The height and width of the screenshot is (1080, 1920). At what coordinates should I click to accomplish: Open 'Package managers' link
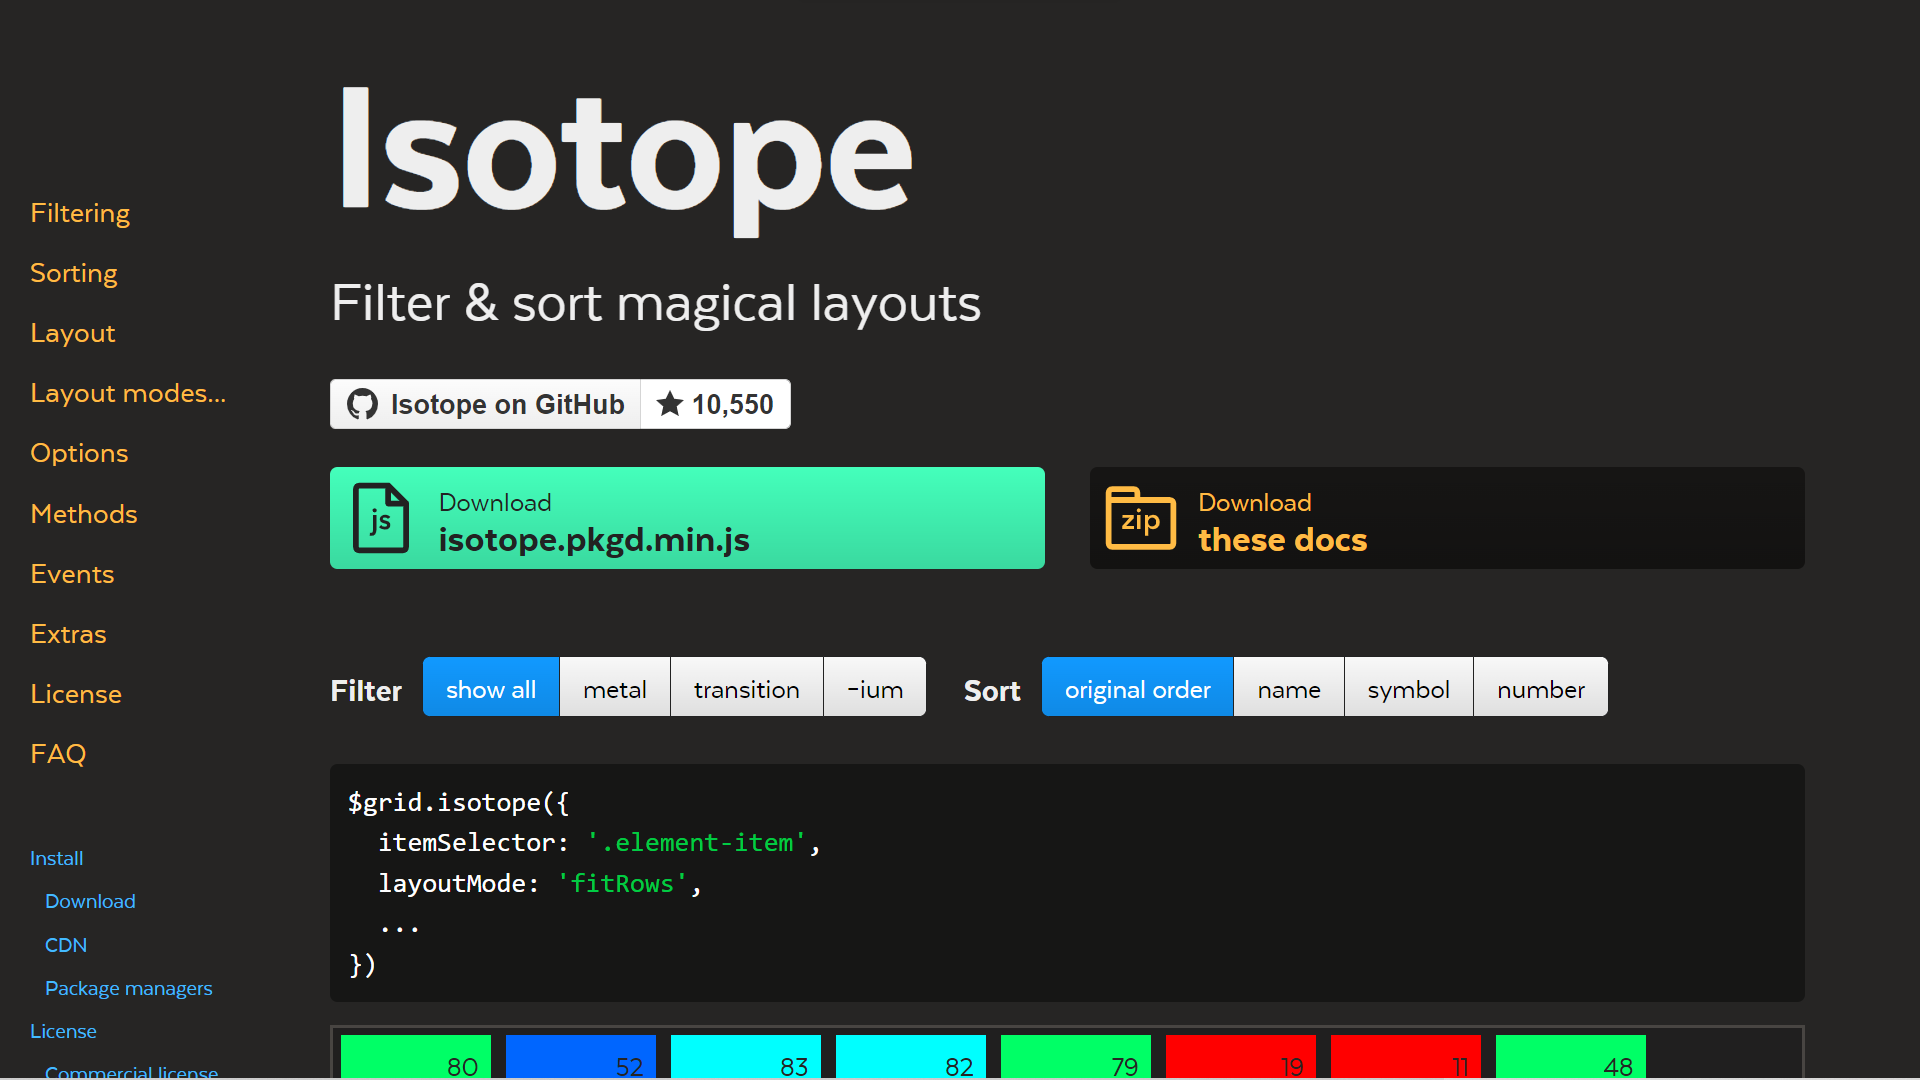pos(128,988)
